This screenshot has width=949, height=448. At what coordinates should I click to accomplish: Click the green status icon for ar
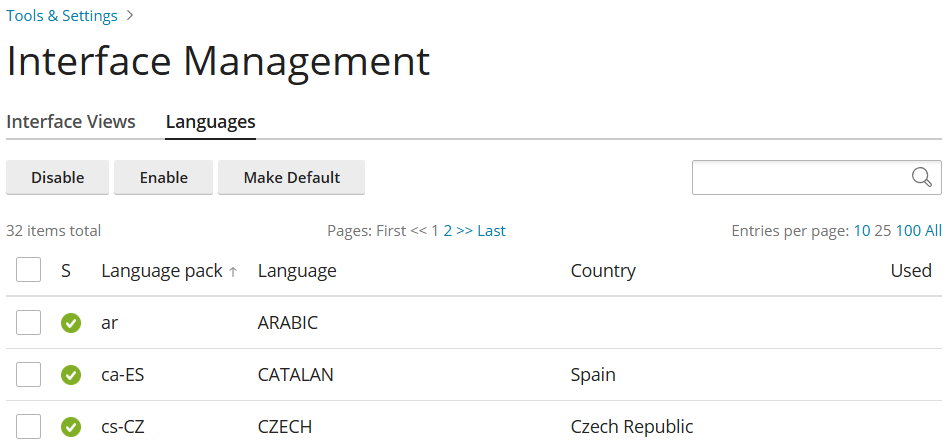tap(71, 323)
